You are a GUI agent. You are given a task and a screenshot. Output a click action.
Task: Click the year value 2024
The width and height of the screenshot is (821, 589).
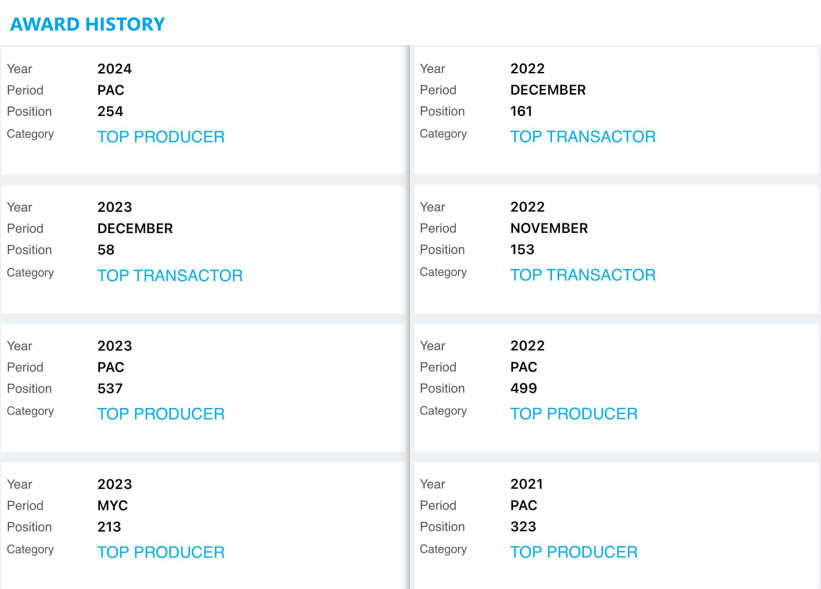click(x=114, y=69)
